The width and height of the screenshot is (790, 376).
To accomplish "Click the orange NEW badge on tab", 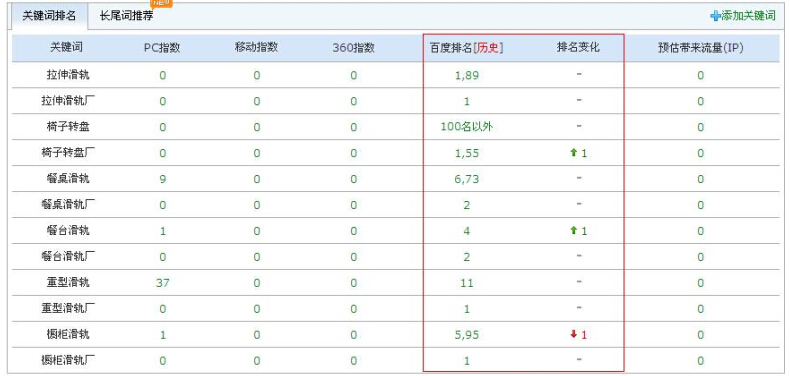I will (162, 4).
